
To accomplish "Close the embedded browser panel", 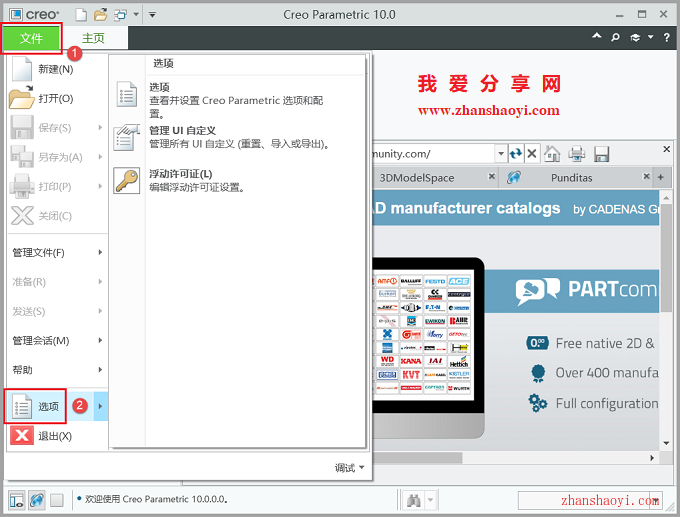I will tap(667, 149).
